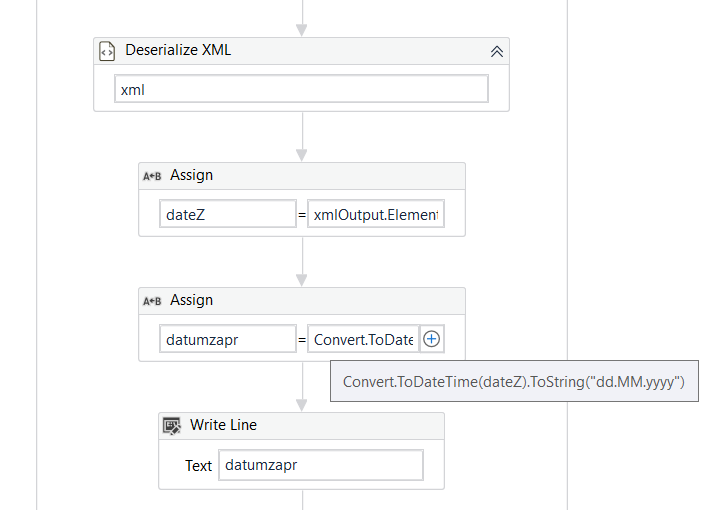This screenshot has width=725, height=510.
Task: Select the dateZ variable field
Action: click(x=227, y=214)
